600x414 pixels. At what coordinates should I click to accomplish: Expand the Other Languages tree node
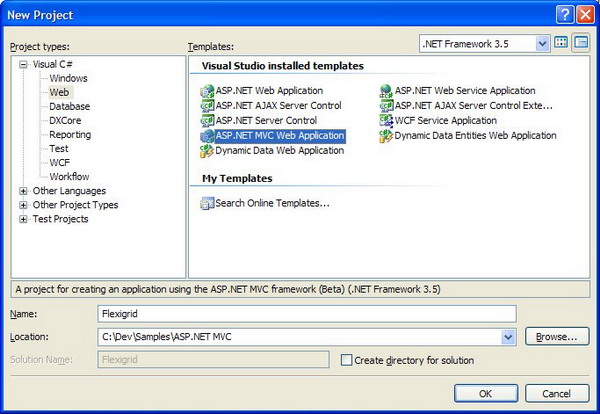pyautogui.click(x=23, y=191)
